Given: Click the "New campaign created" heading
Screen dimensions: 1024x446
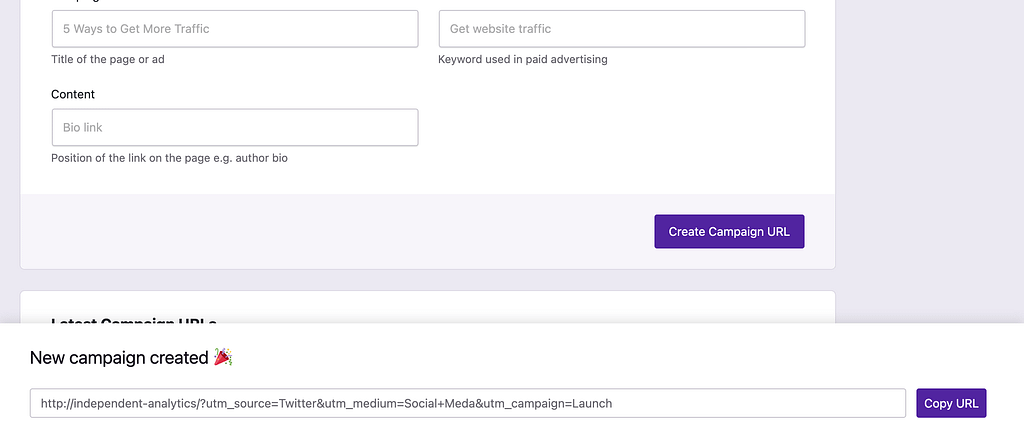Looking at the screenshot, I should point(118,358).
